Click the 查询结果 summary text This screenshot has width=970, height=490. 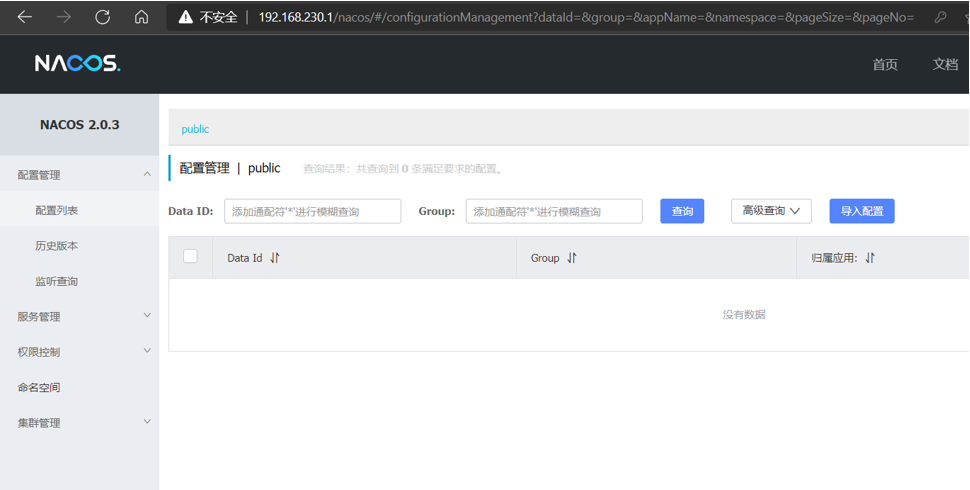coord(403,168)
